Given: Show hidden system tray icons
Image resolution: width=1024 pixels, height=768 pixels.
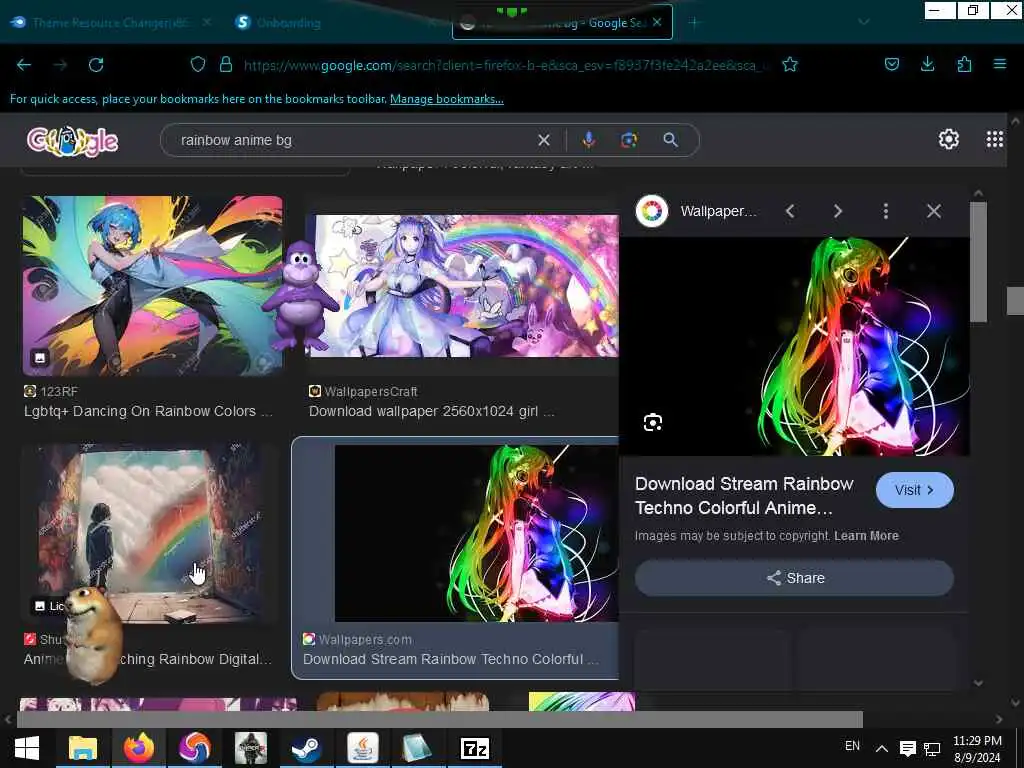Looking at the screenshot, I should point(881,748).
